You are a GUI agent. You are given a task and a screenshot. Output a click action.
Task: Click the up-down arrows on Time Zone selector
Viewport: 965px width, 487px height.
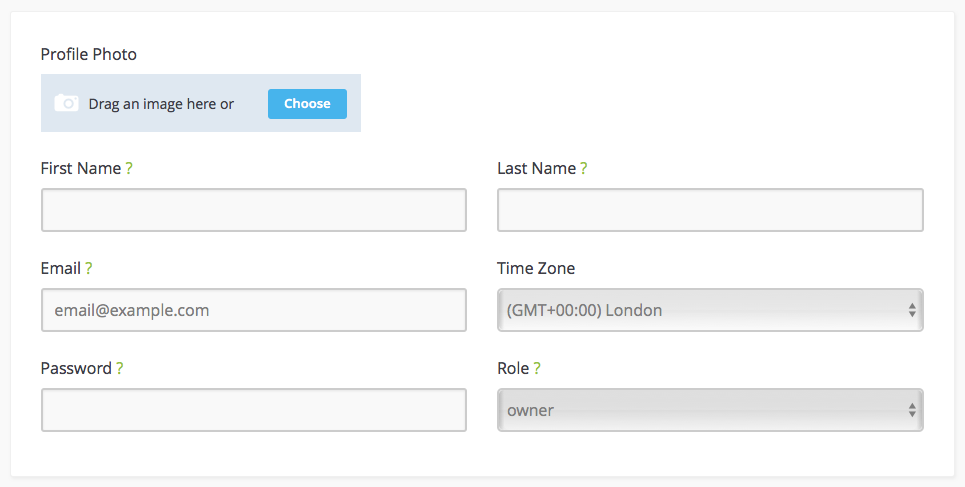pyautogui.click(x=912, y=310)
